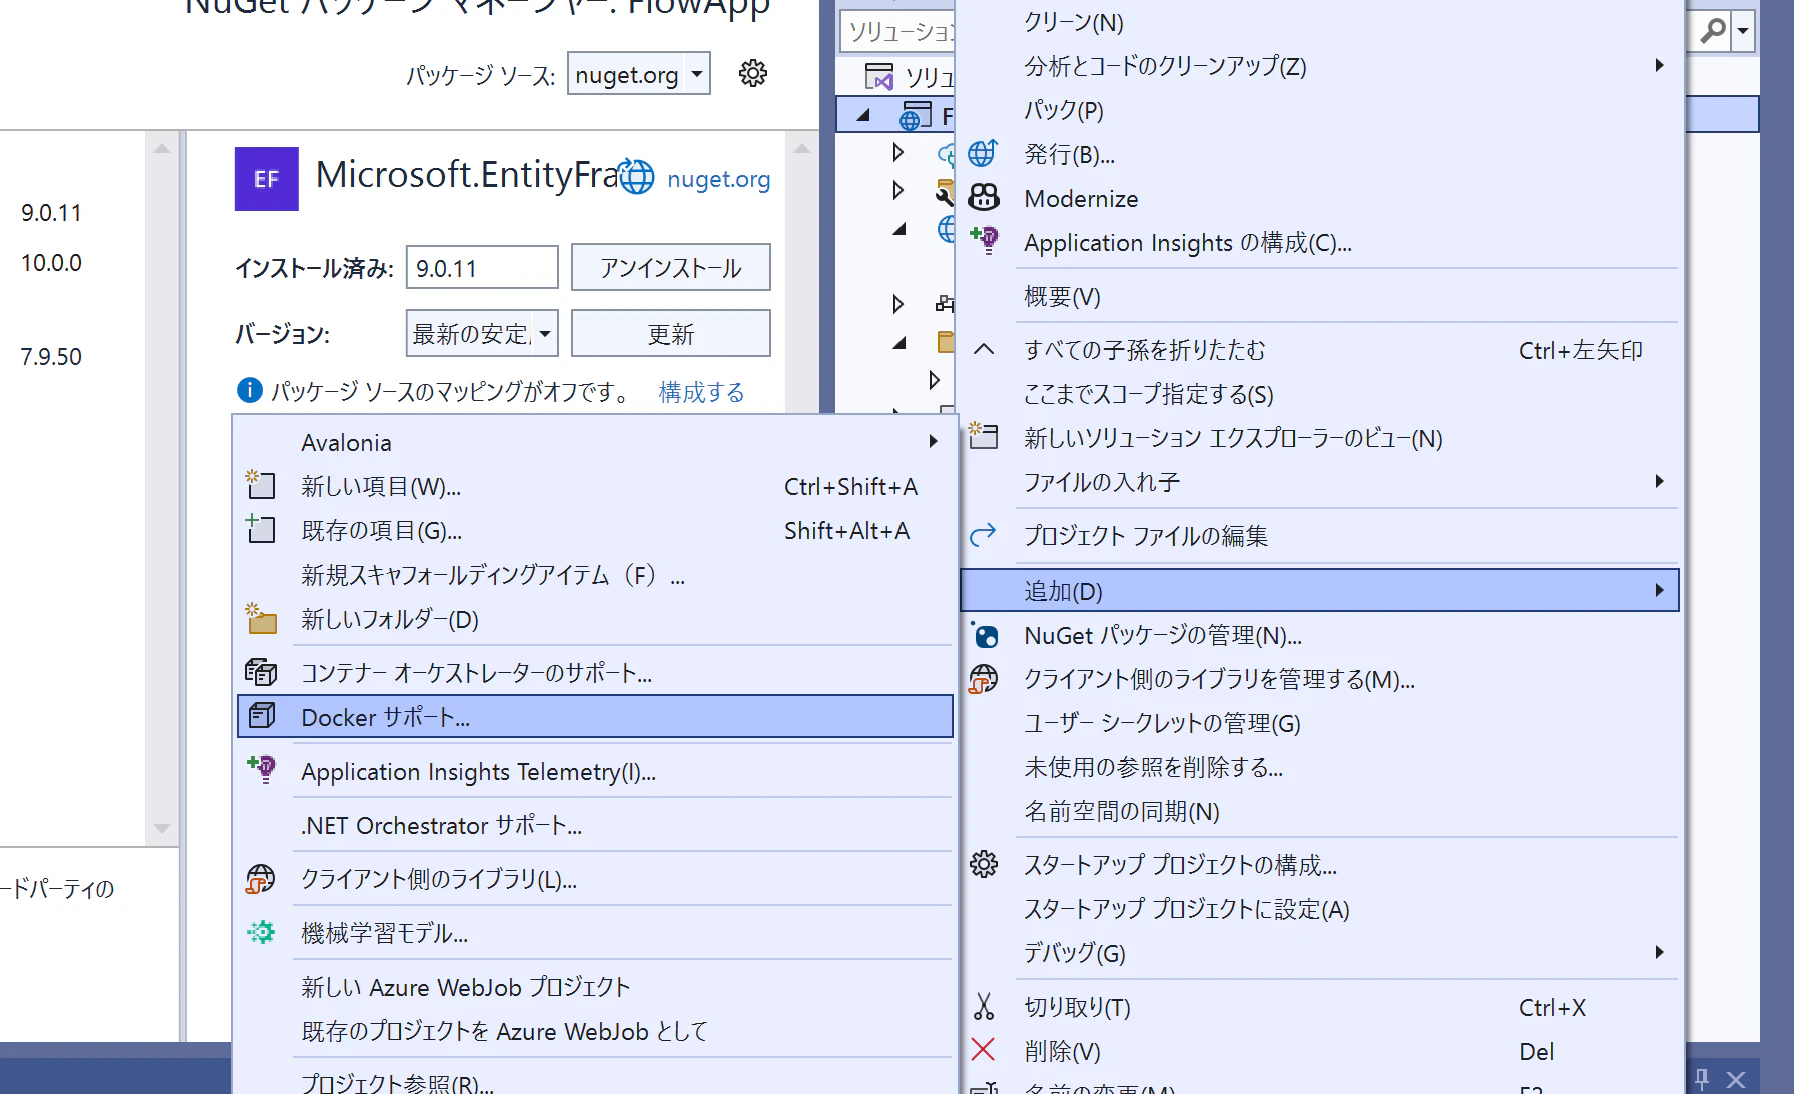Click the solution icon in Solution Explorer tree
The image size is (1794, 1094).
click(x=879, y=77)
